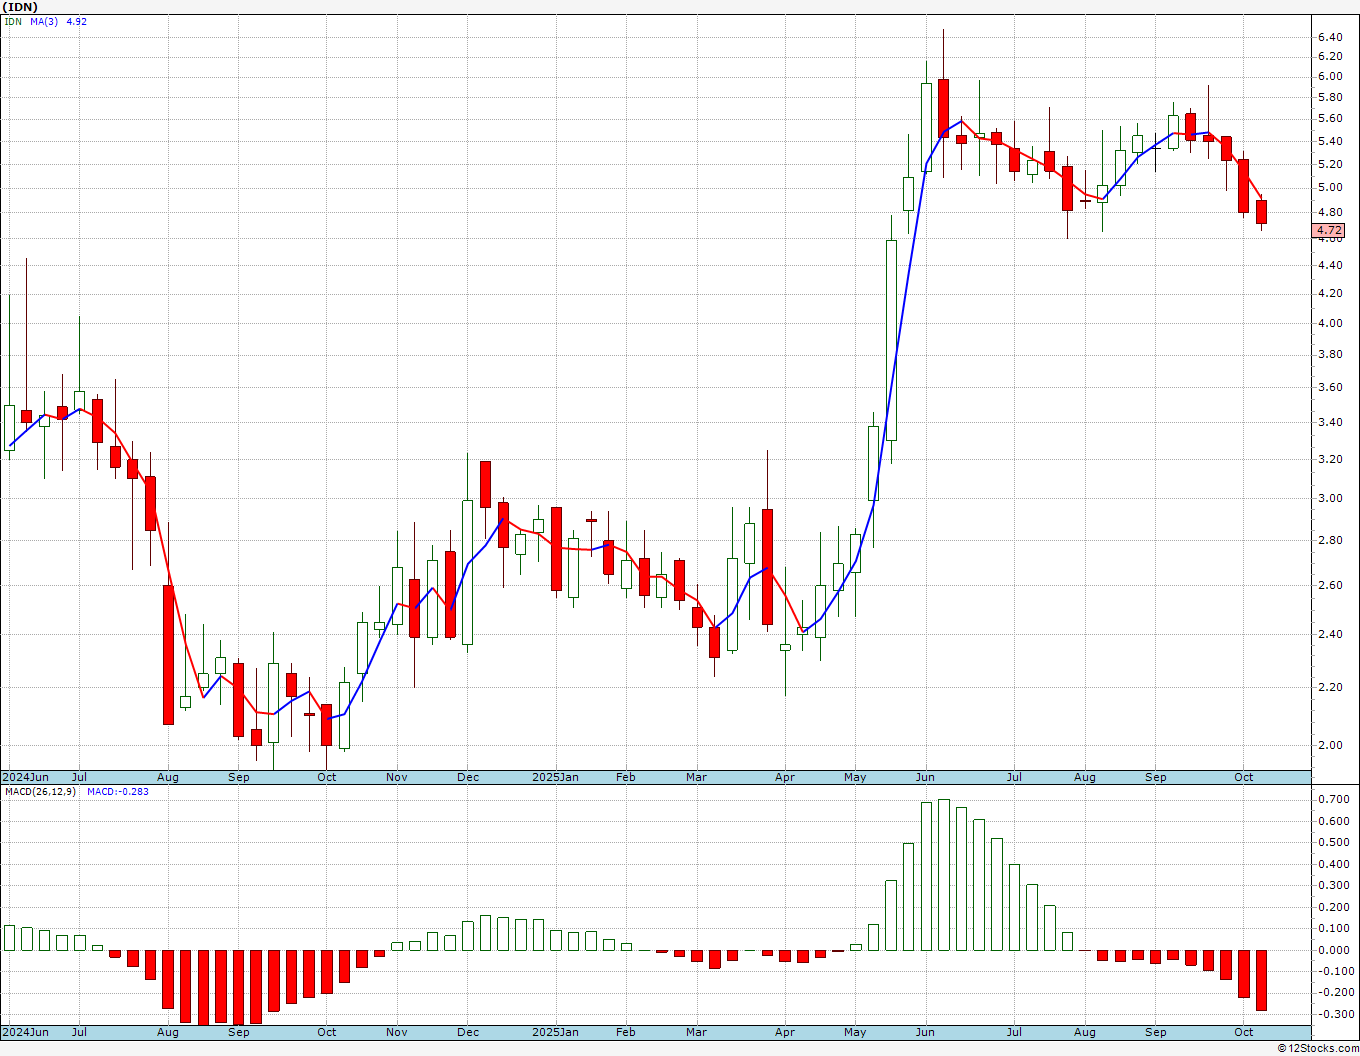
Task: Click the 3.20 price axis label
Action: click(1330, 459)
